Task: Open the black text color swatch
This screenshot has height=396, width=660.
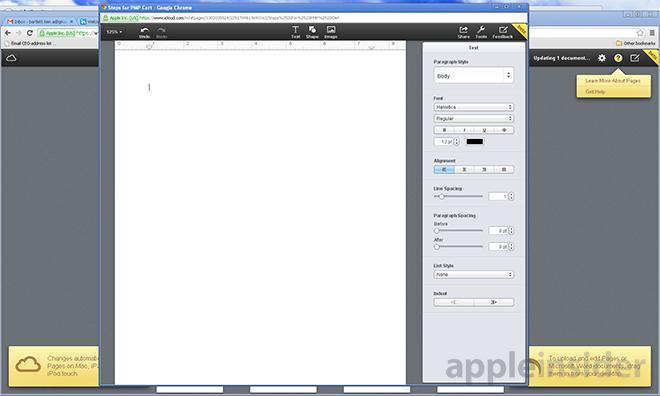Action: pyautogui.click(x=474, y=142)
